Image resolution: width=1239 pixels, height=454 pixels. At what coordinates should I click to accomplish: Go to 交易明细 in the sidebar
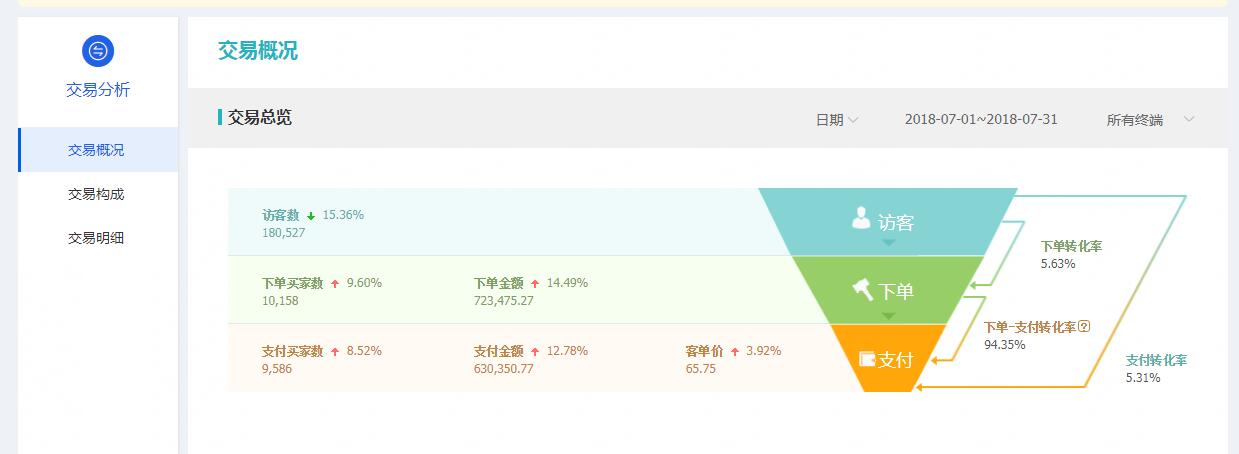pyautogui.click(x=96, y=238)
